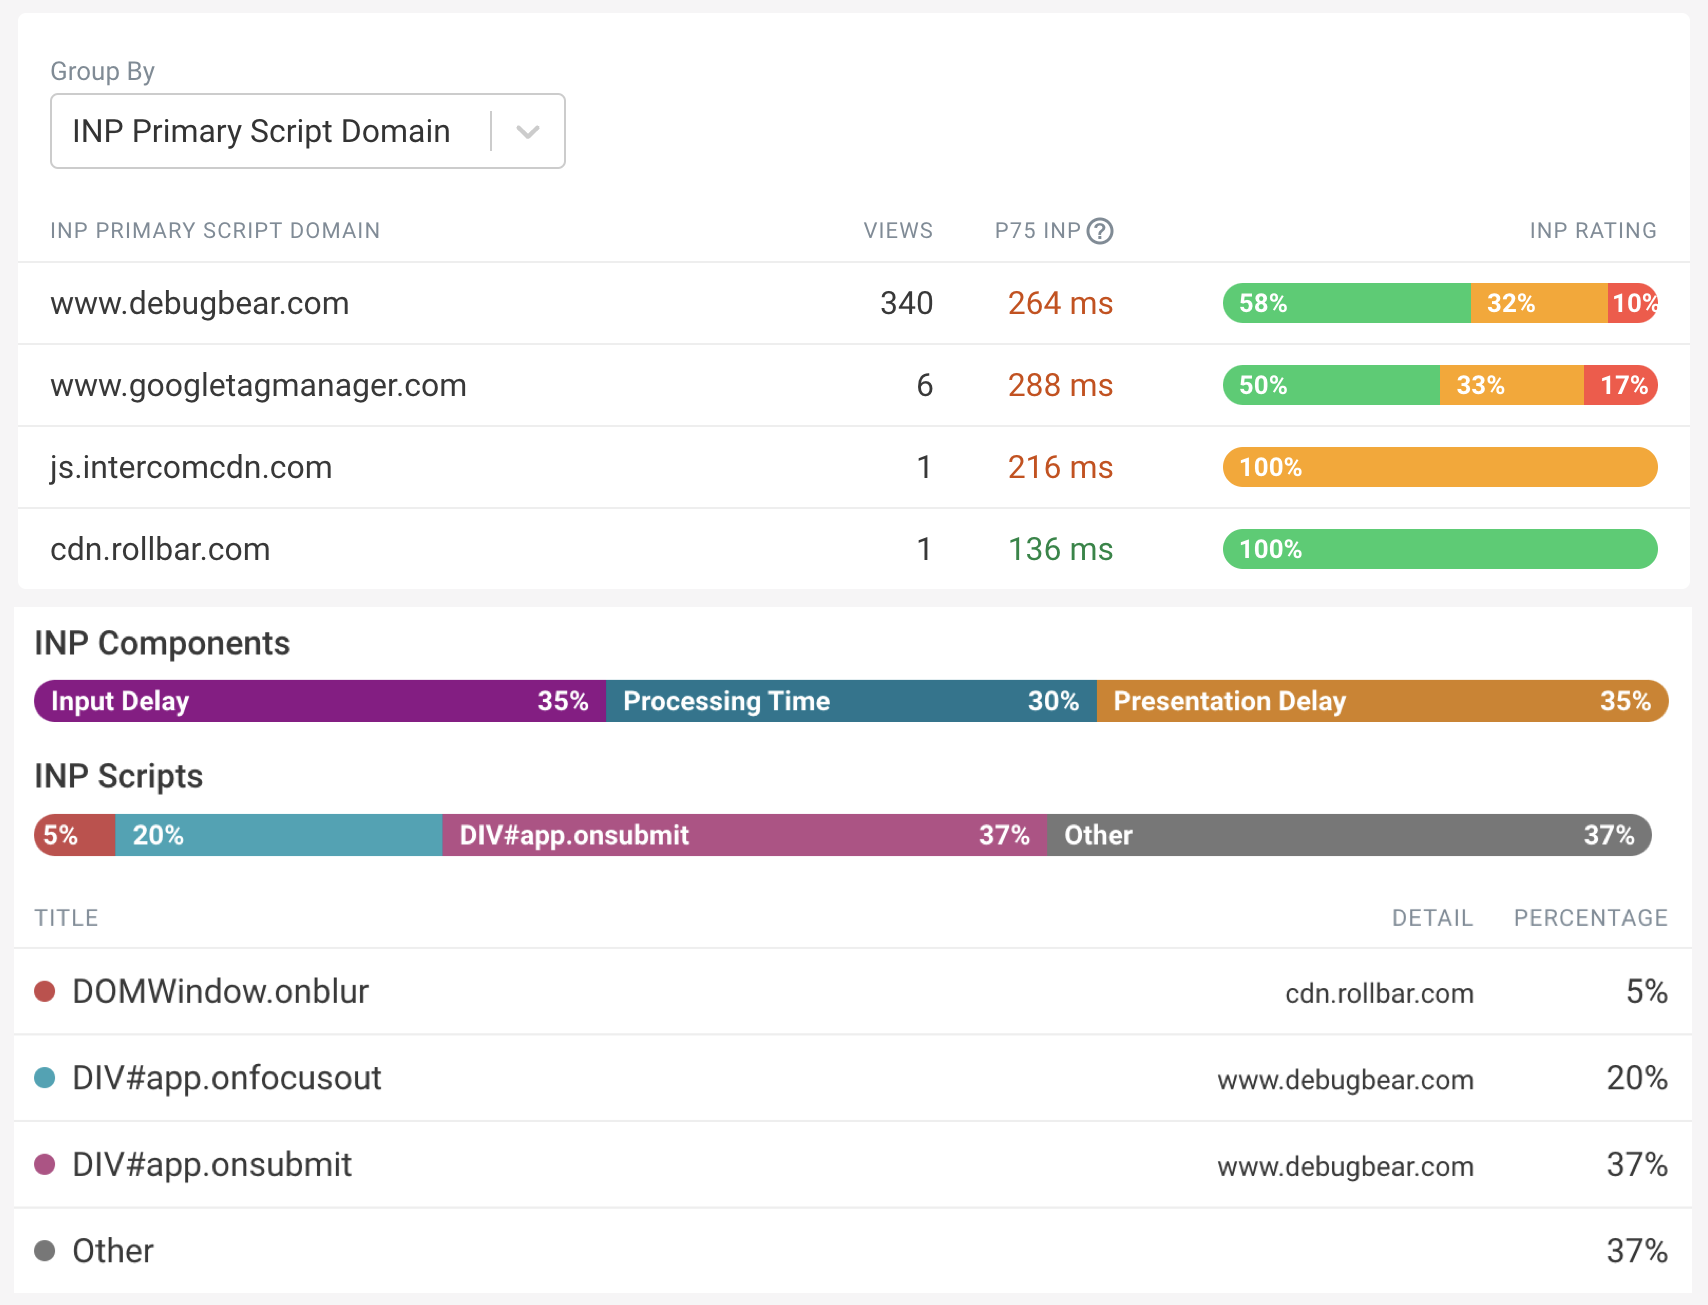Click the 33% orange segment for googletagmanager
Screen dimensions: 1708x1305
point(1512,385)
